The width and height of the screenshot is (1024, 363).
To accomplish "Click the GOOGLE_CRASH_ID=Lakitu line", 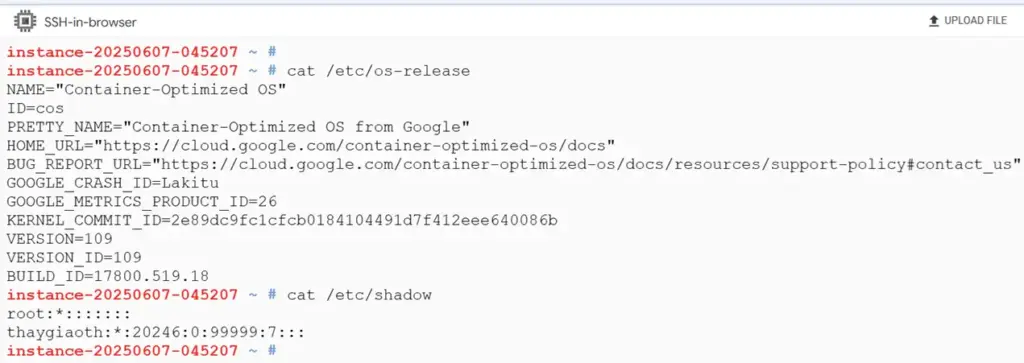I will click(x=113, y=182).
